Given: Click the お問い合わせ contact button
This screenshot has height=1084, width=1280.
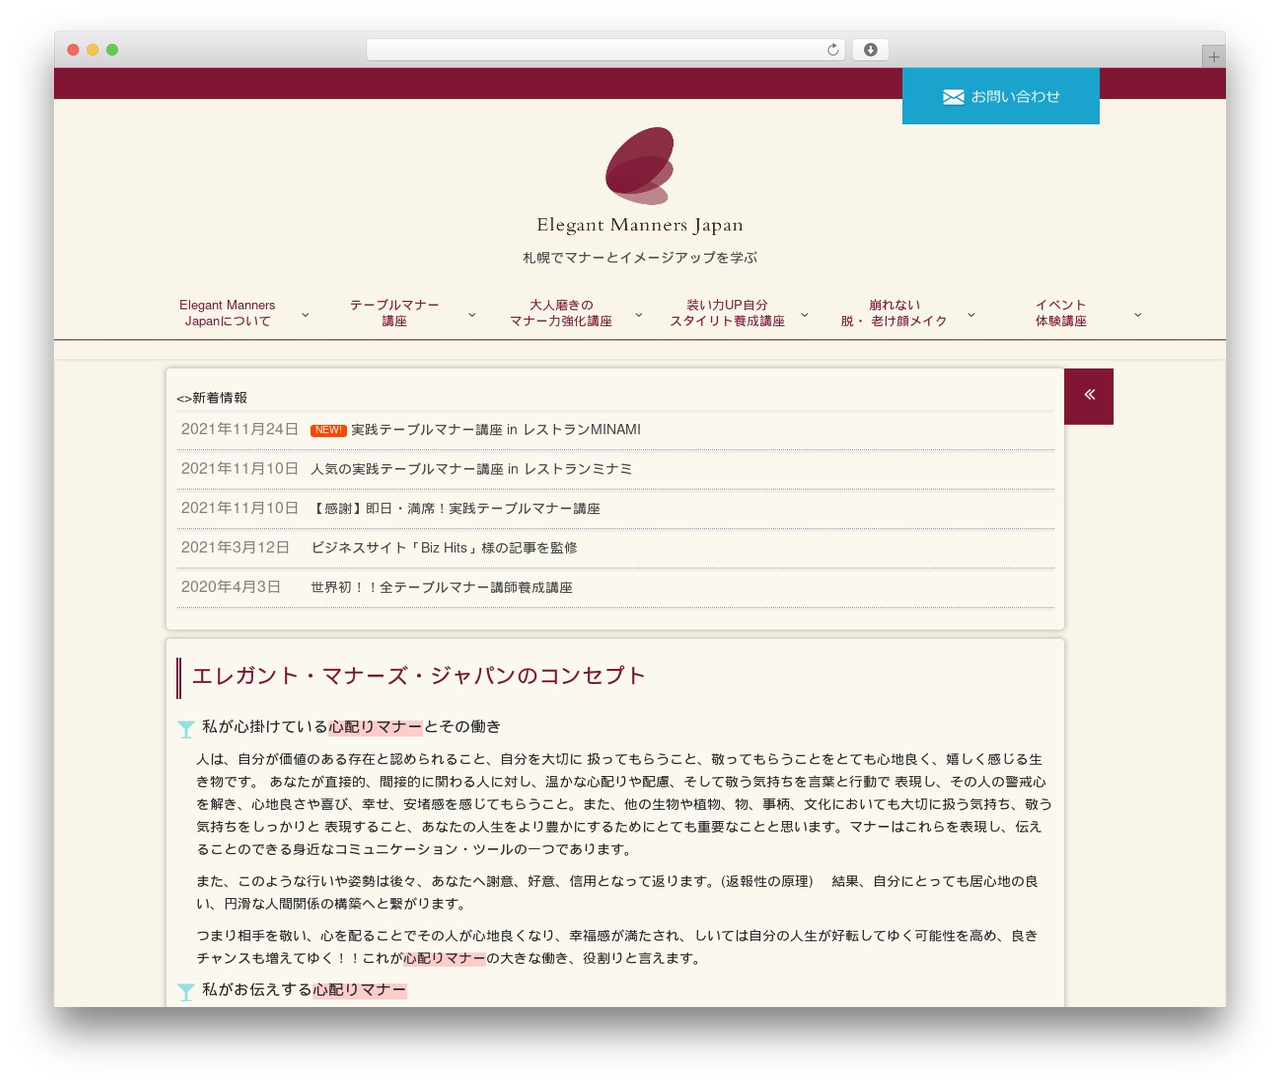Looking at the screenshot, I should (x=1001, y=96).
